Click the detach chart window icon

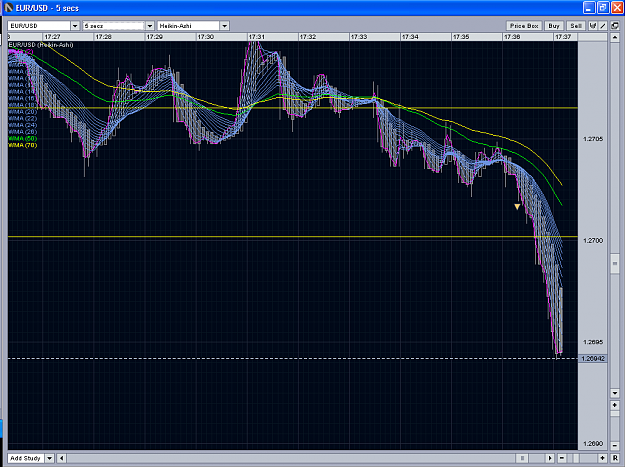(615, 26)
